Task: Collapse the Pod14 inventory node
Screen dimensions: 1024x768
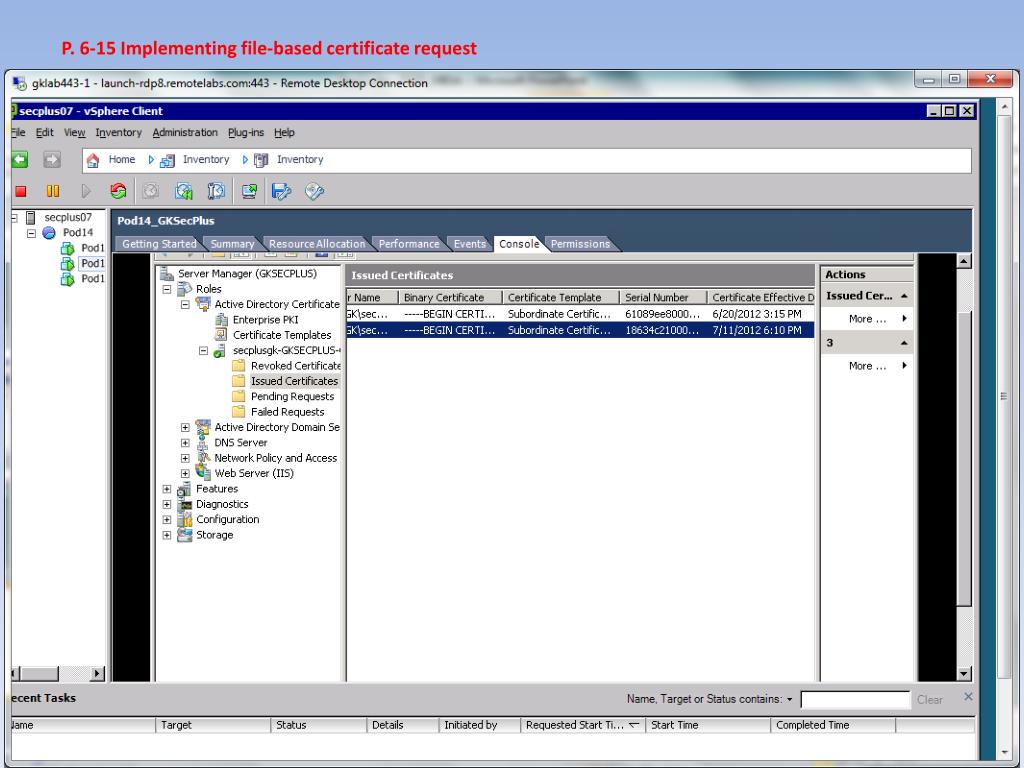Action: pyautogui.click(x=31, y=233)
